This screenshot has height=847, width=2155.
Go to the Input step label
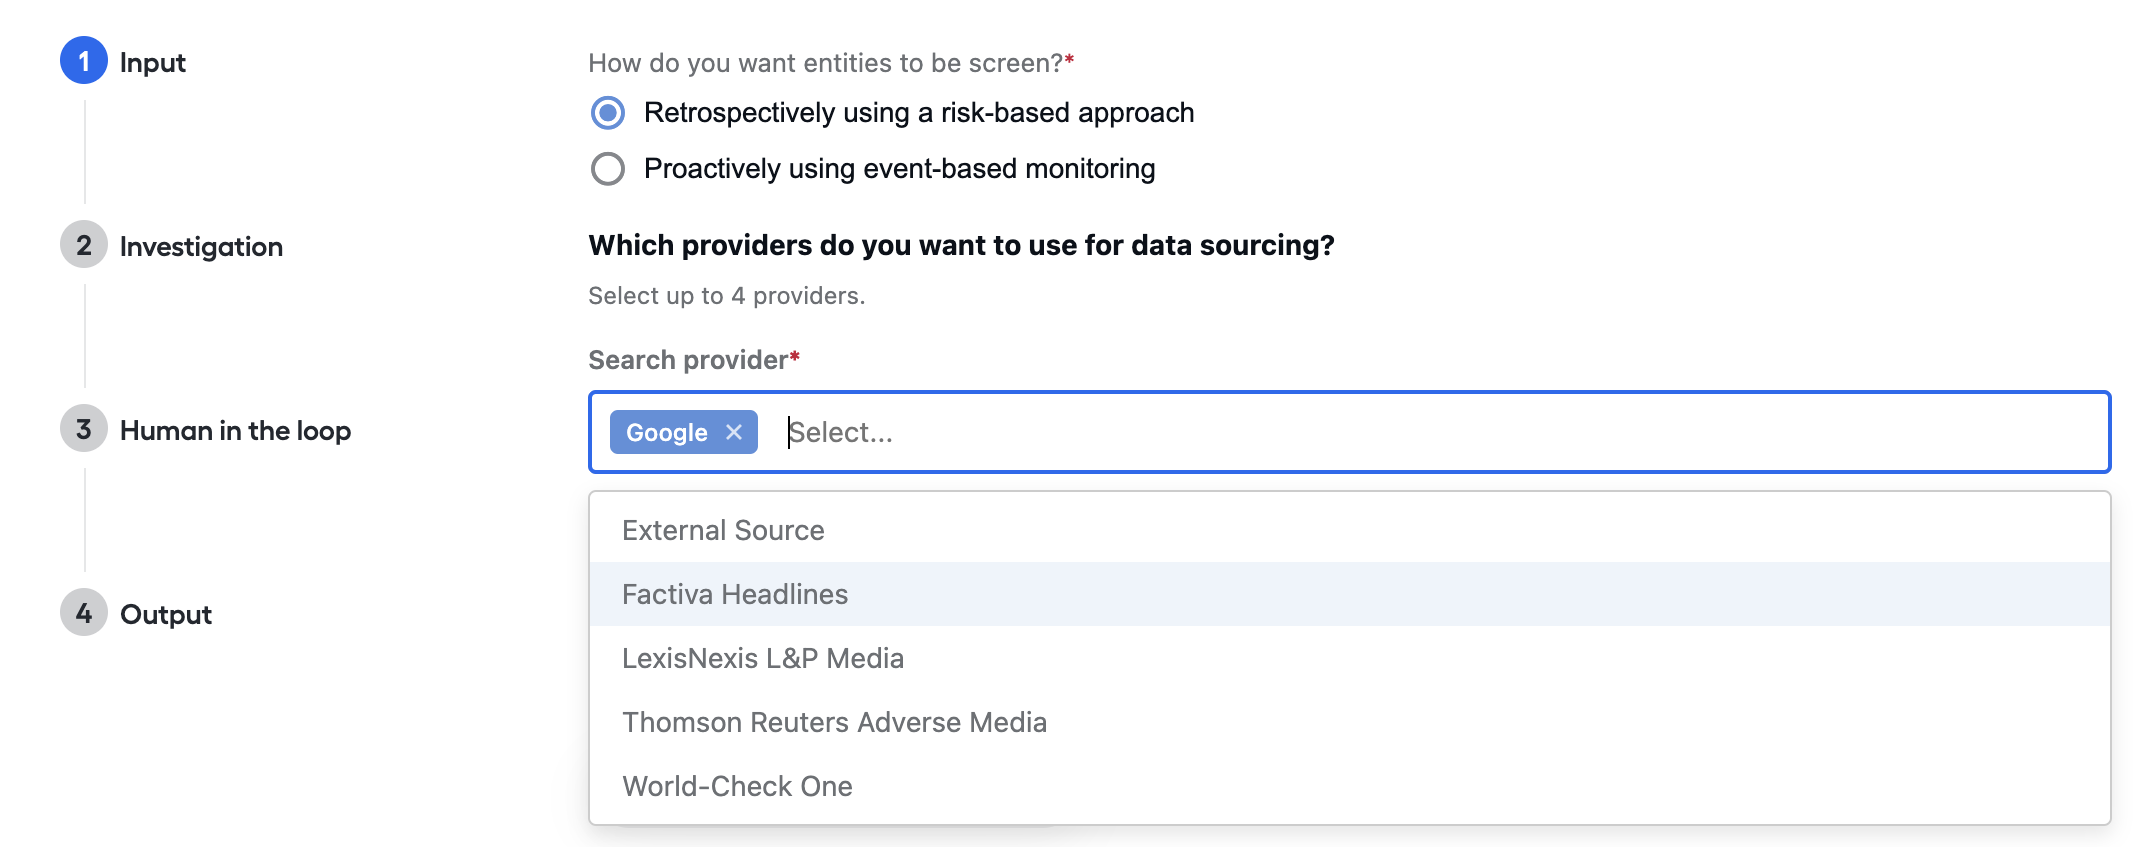click(153, 62)
